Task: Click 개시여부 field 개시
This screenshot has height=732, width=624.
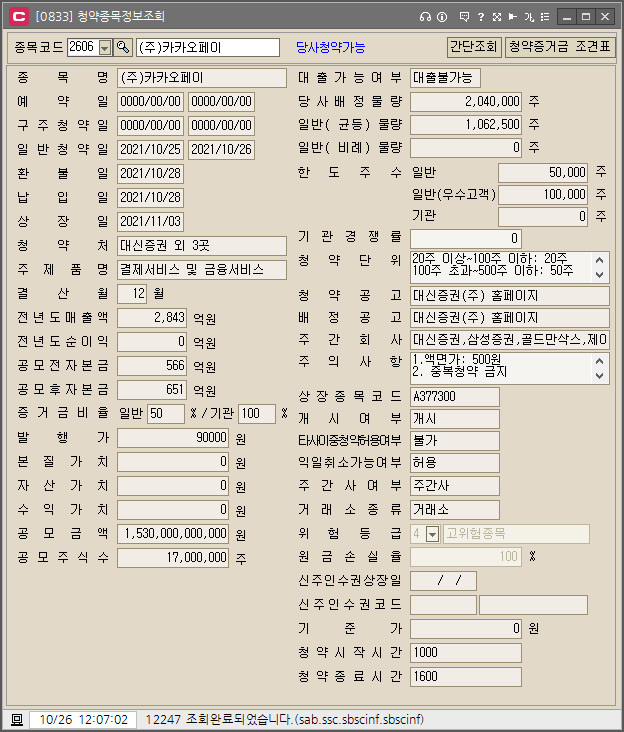Action: pos(455,419)
